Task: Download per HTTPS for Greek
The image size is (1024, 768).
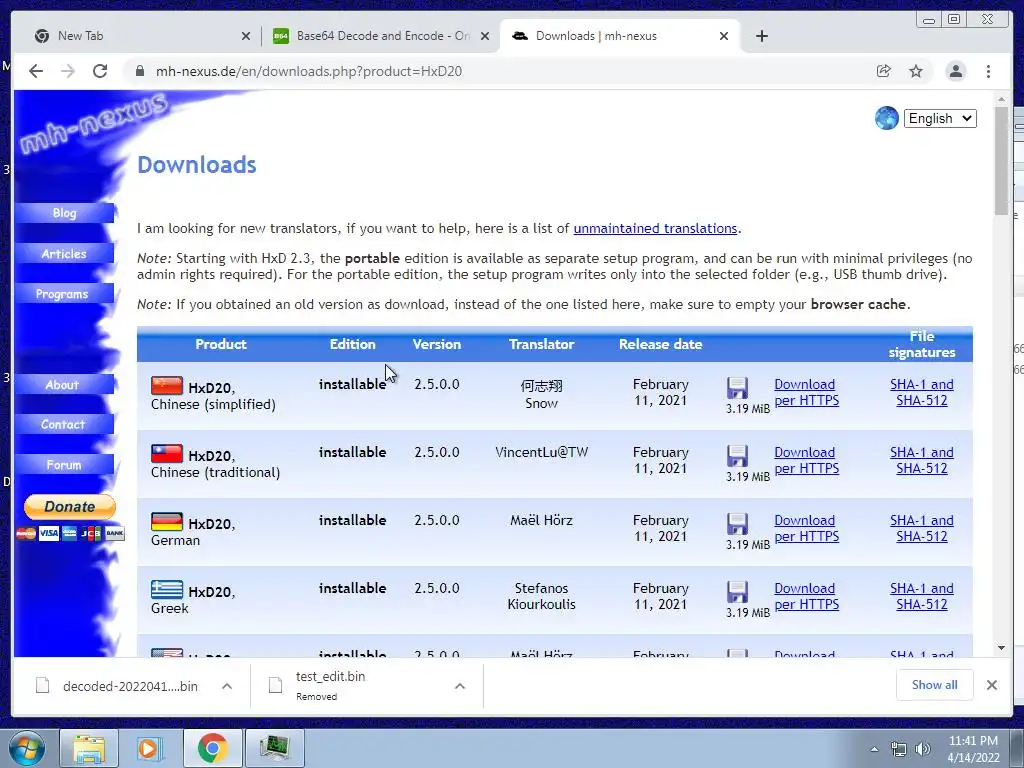Action: (807, 596)
